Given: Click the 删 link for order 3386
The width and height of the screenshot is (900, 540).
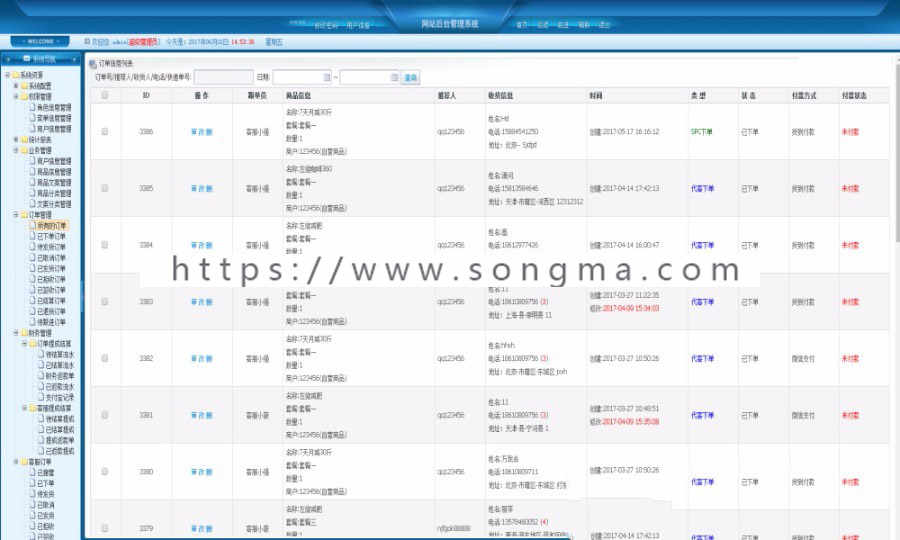Looking at the screenshot, I should pos(210,132).
